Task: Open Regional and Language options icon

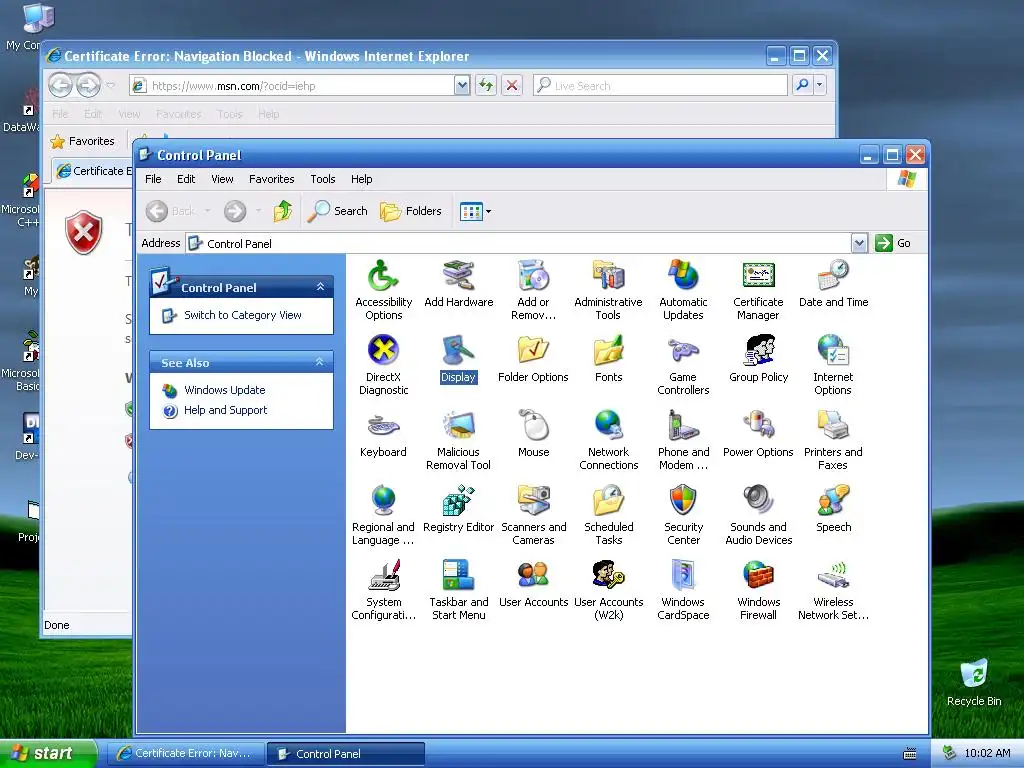Action: coord(383,515)
